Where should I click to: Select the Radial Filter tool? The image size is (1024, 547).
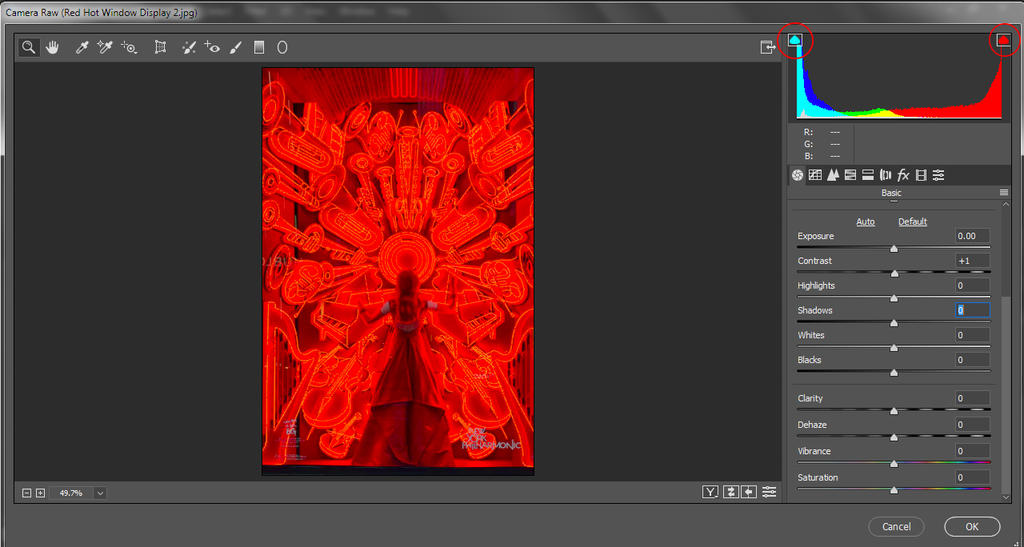[x=282, y=47]
